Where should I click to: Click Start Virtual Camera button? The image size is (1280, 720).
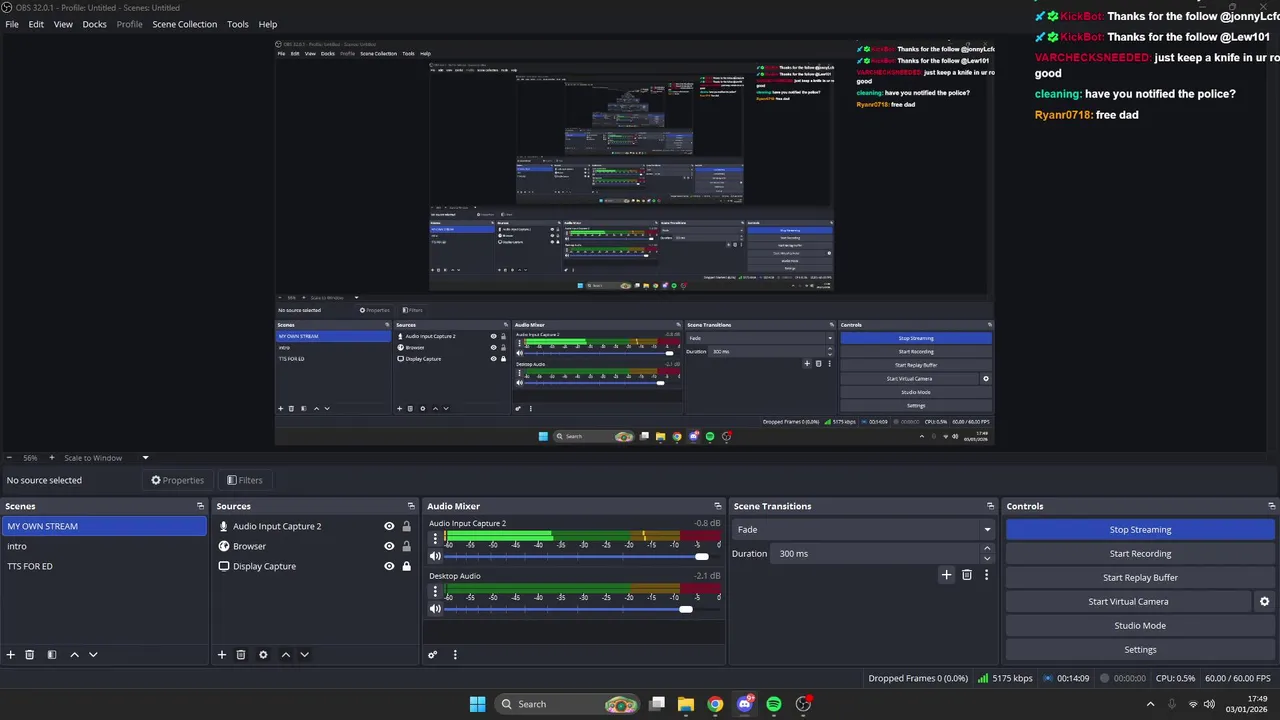(1128, 602)
